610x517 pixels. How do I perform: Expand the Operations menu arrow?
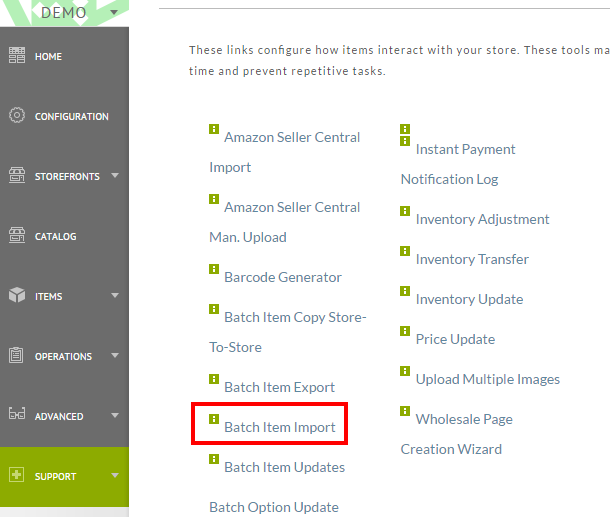[x=115, y=355]
